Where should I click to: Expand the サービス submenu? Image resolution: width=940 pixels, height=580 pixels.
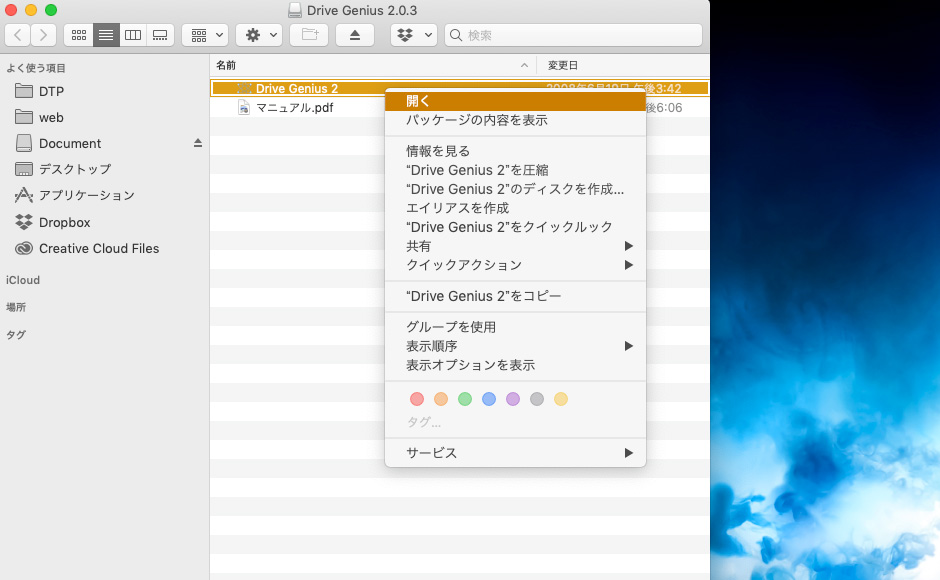pos(516,453)
